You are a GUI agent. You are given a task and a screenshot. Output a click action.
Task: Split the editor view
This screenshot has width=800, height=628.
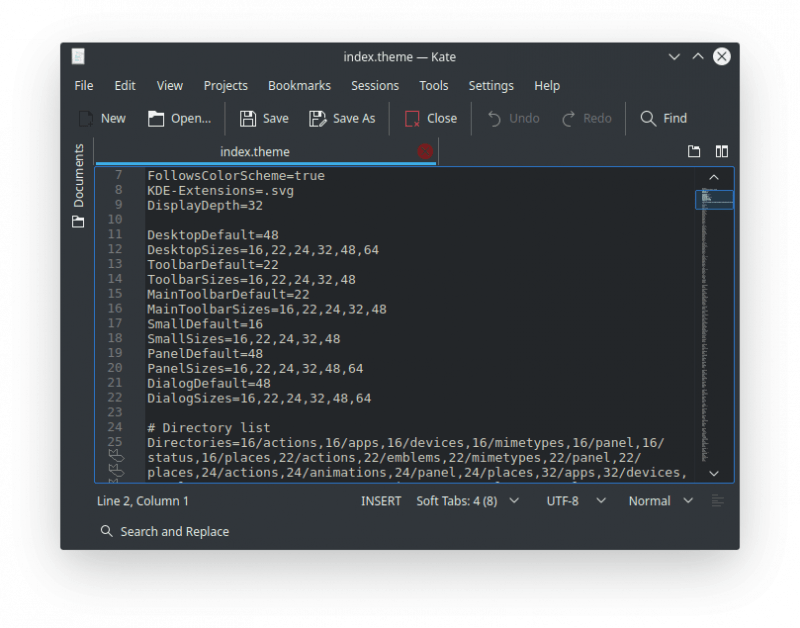pyautogui.click(x=722, y=151)
